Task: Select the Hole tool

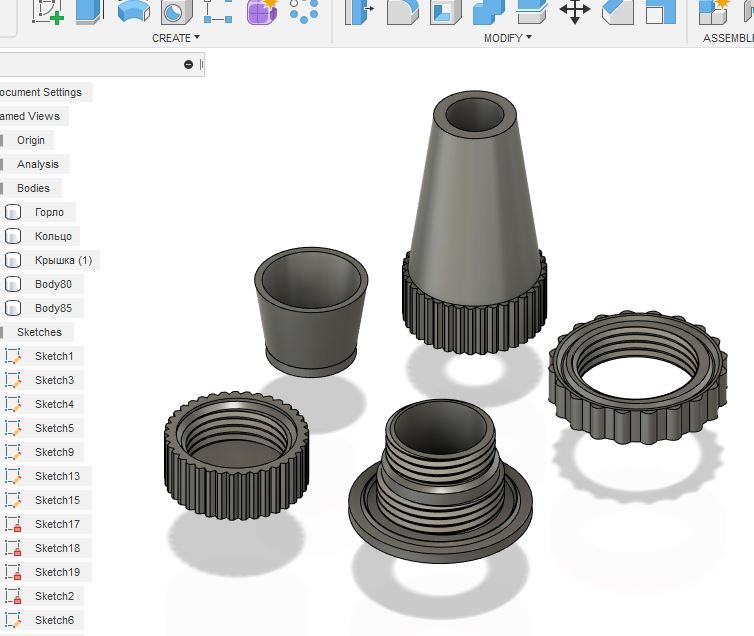Action: (x=176, y=12)
